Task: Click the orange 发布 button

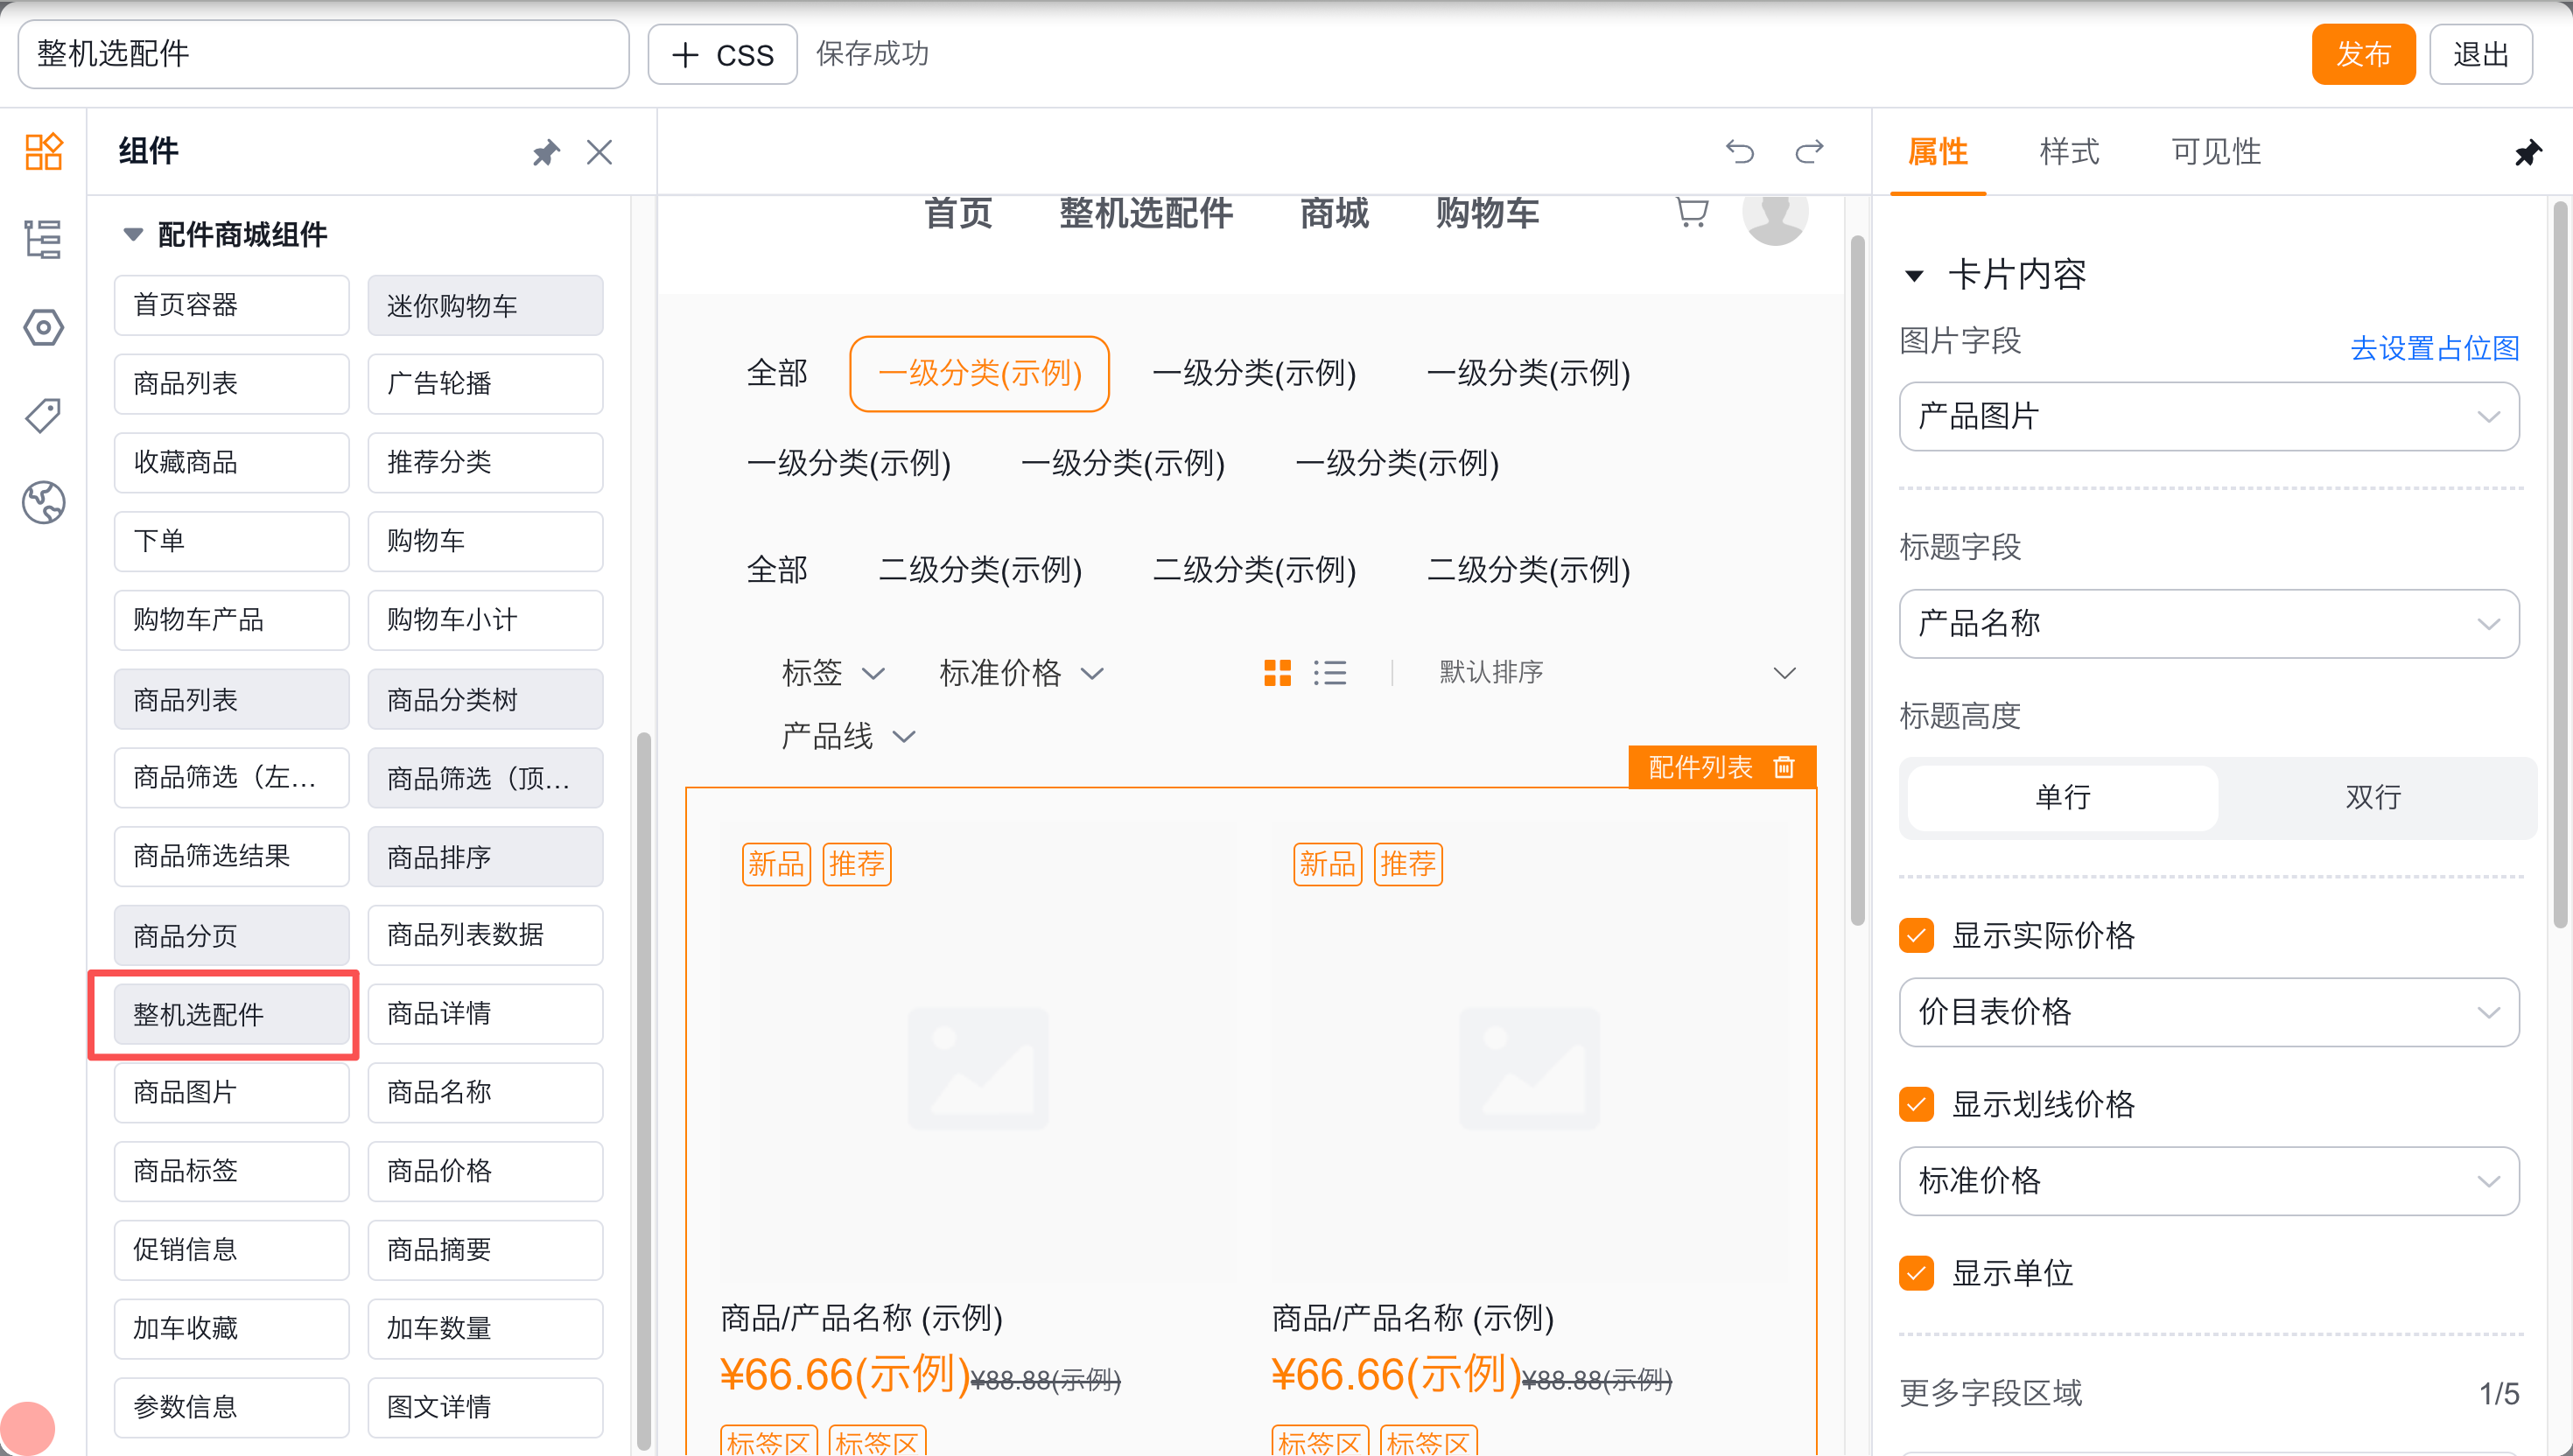Action: tap(2362, 54)
